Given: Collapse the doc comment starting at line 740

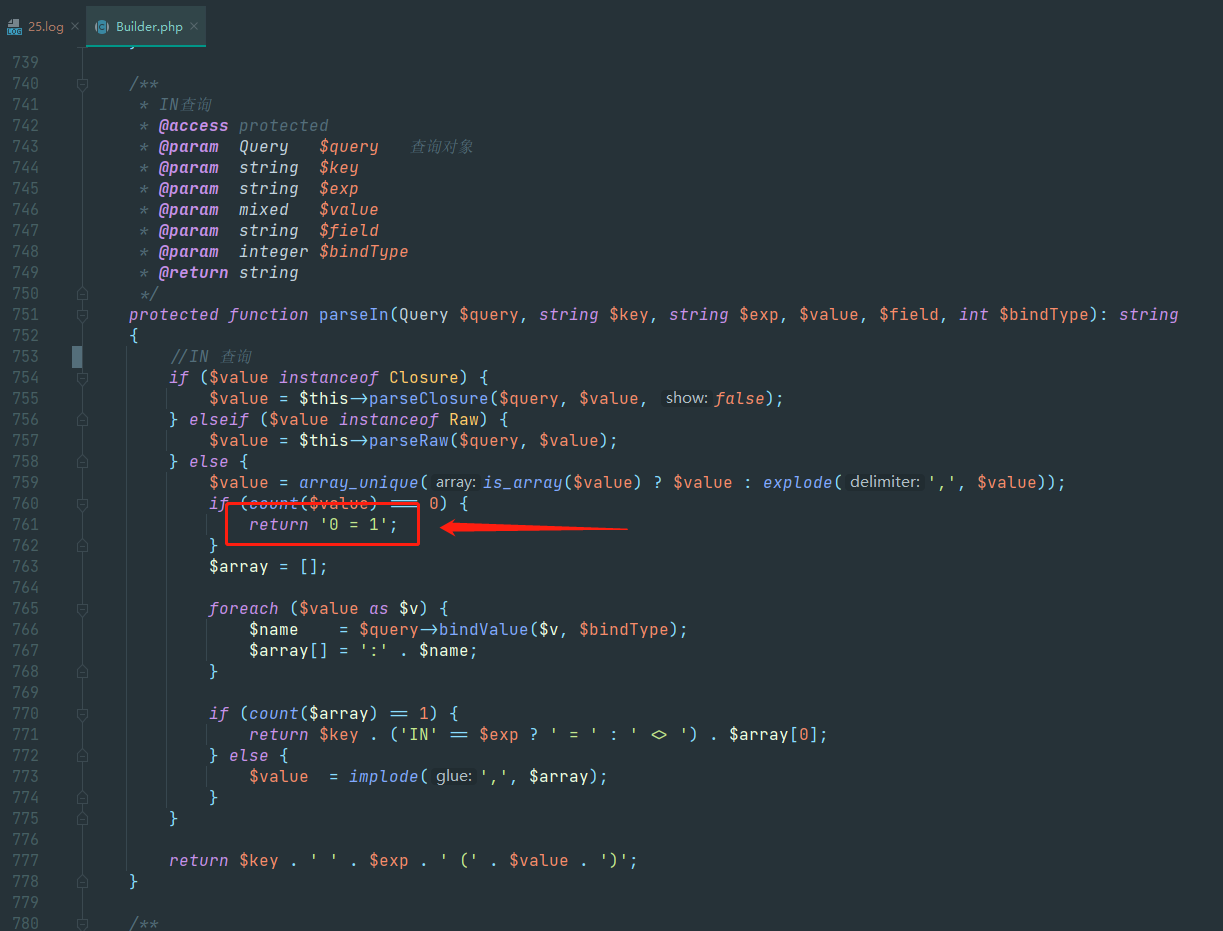Looking at the screenshot, I should pos(82,84).
